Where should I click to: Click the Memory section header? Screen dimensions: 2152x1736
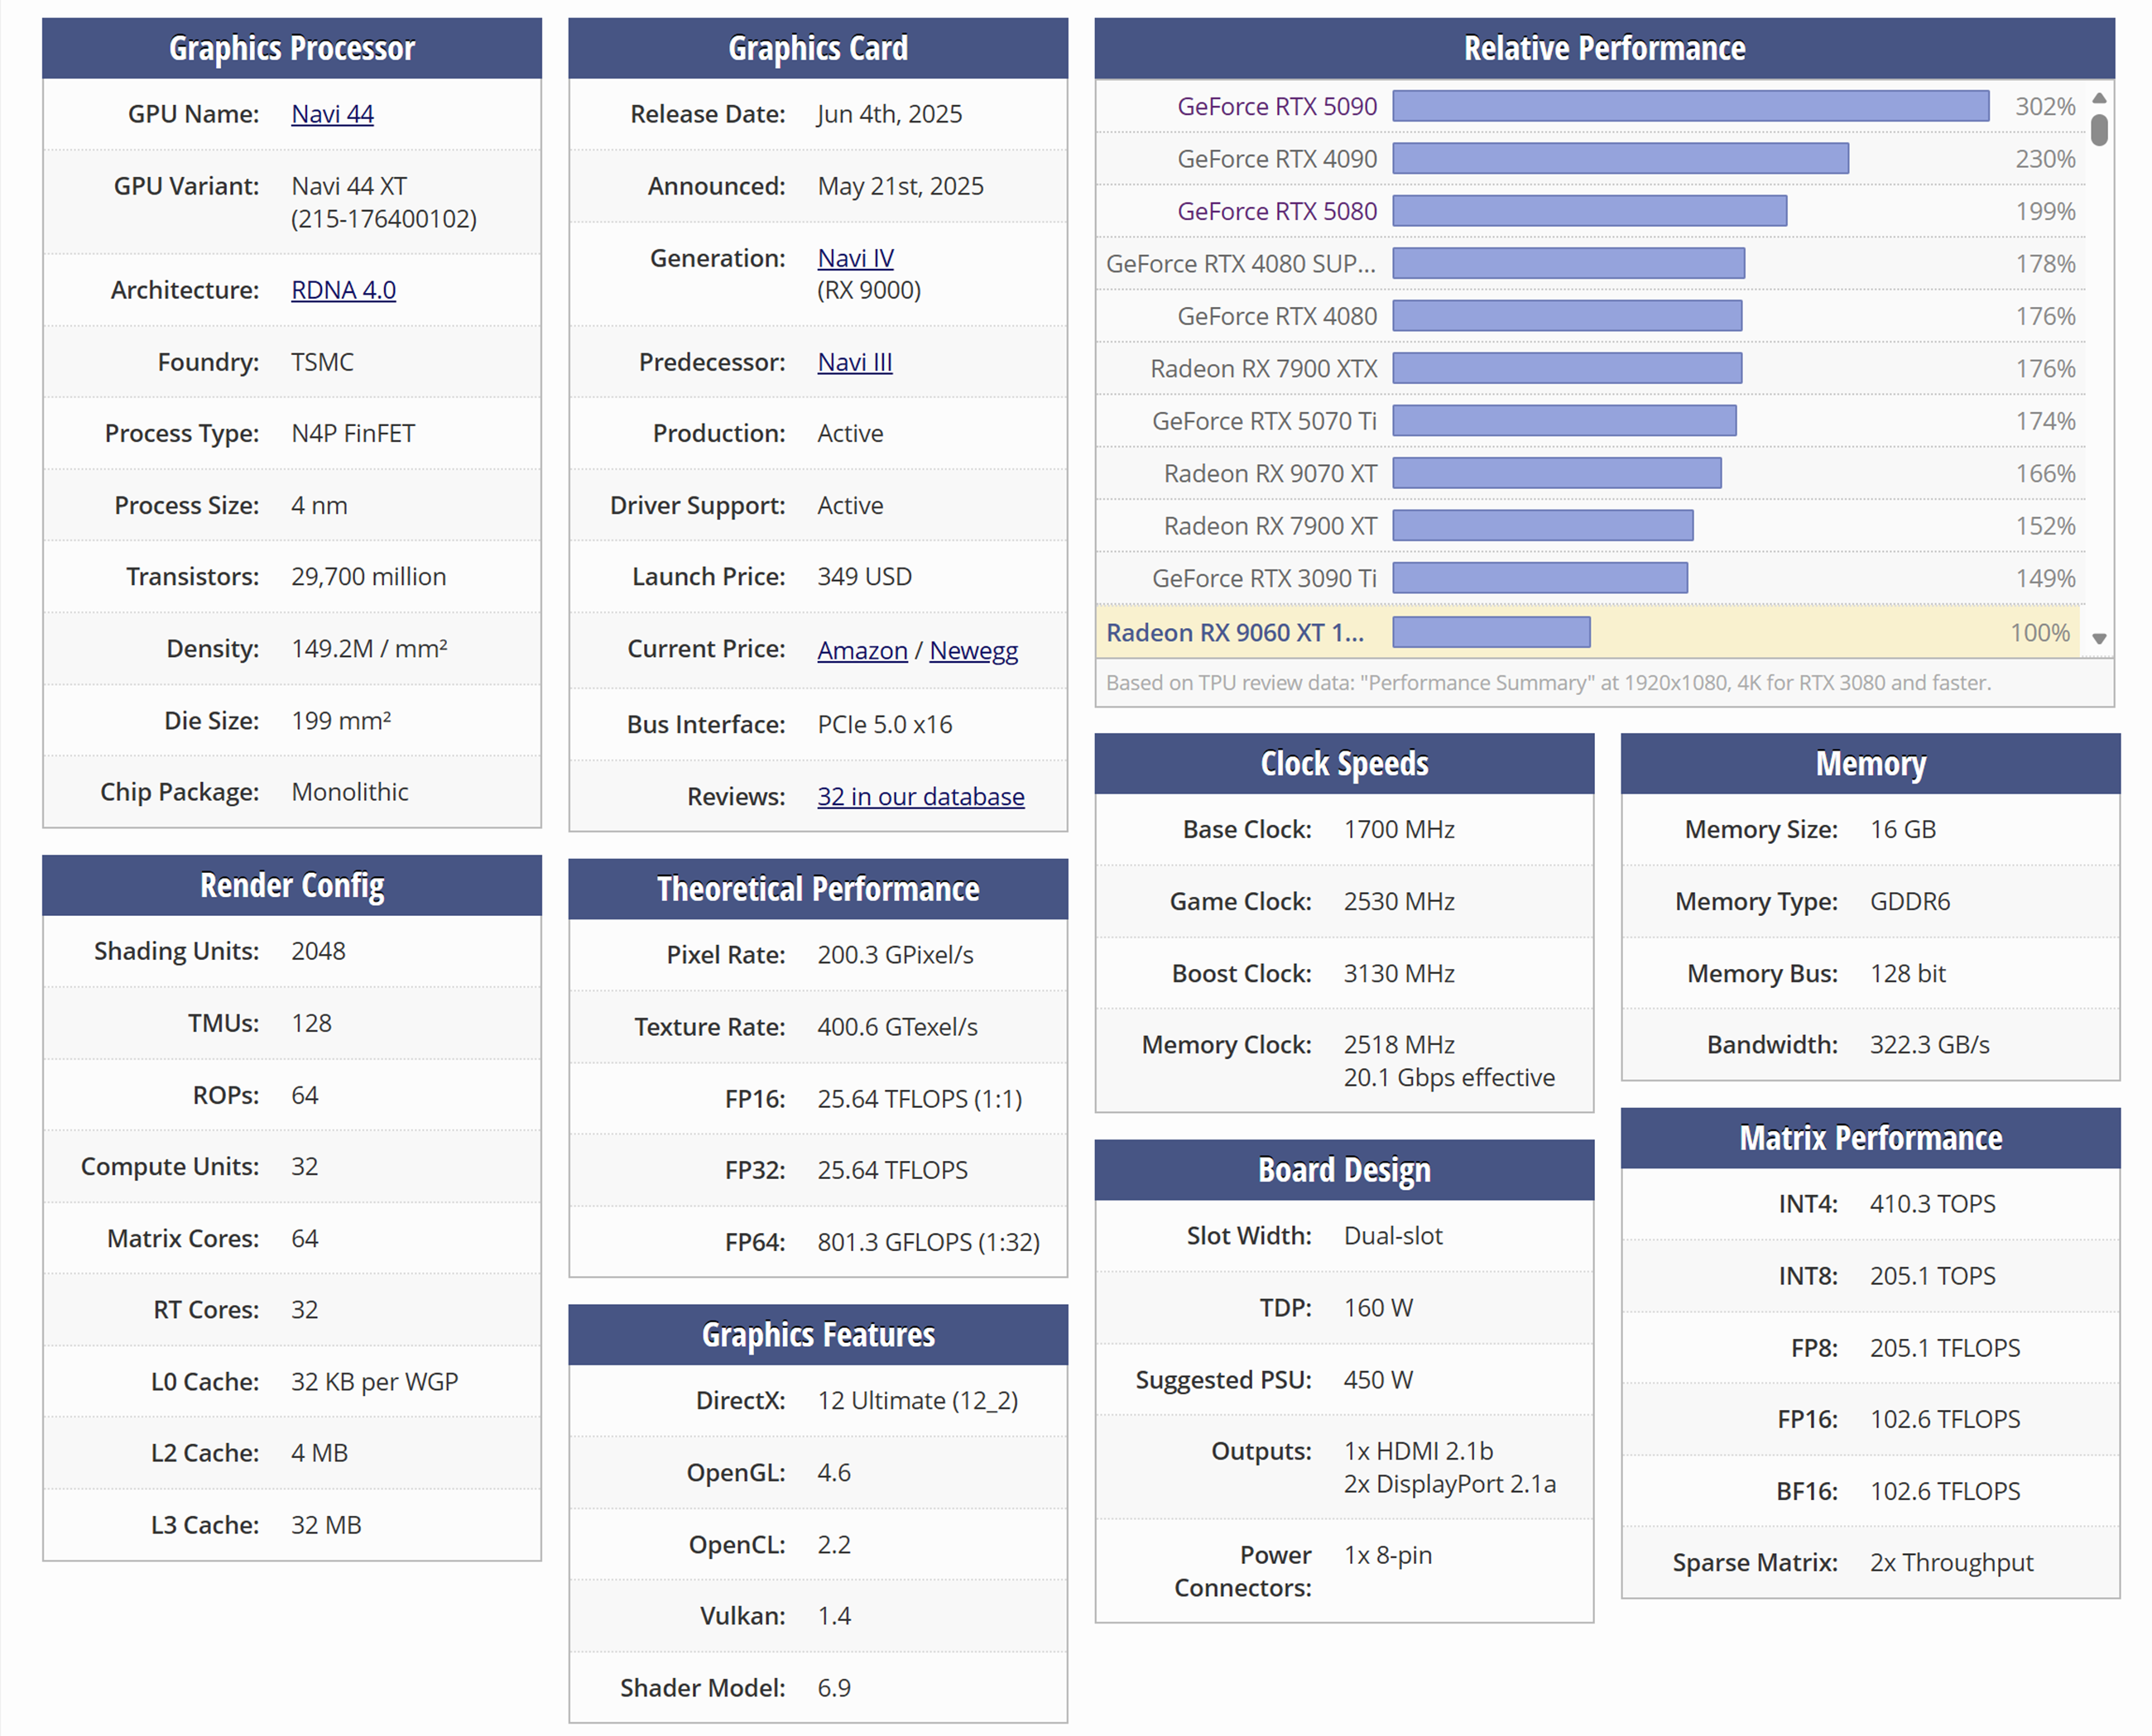point(1870,764)
